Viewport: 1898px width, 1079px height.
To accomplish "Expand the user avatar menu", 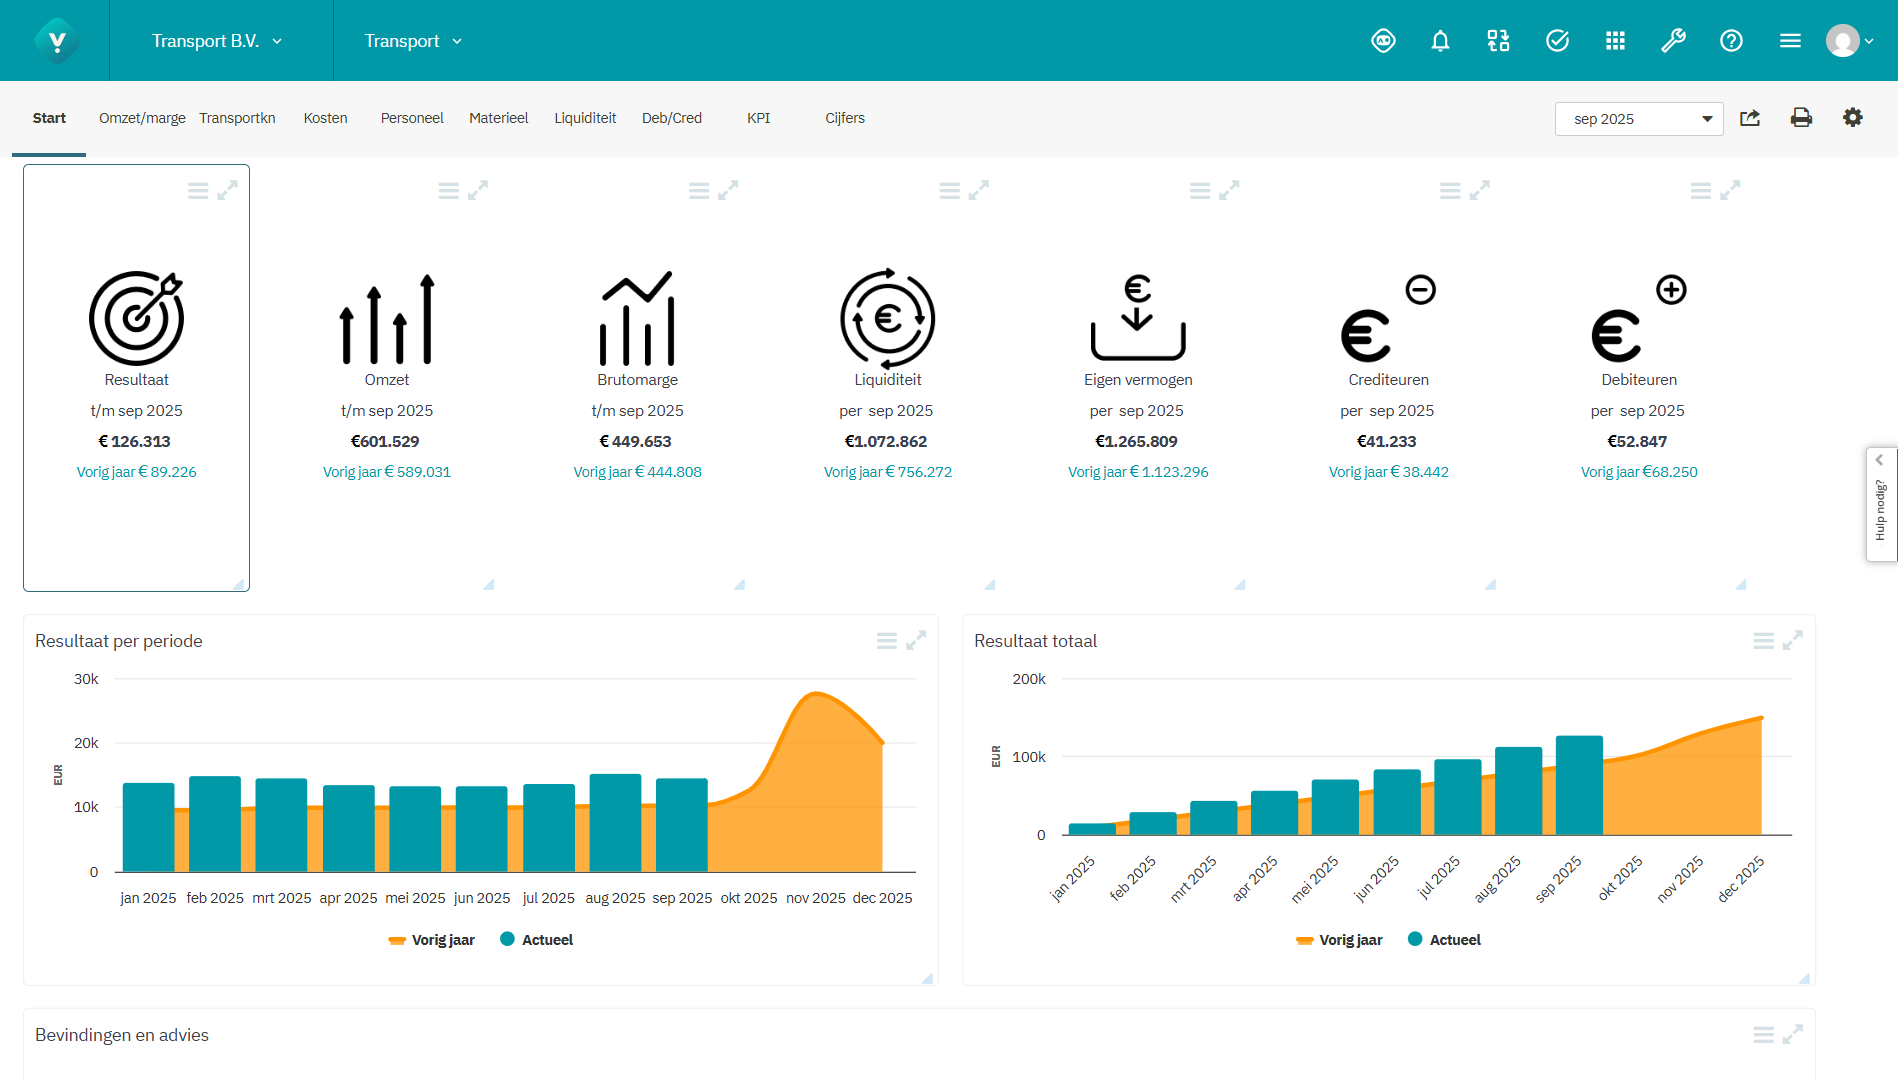I will pos(1849,41).
